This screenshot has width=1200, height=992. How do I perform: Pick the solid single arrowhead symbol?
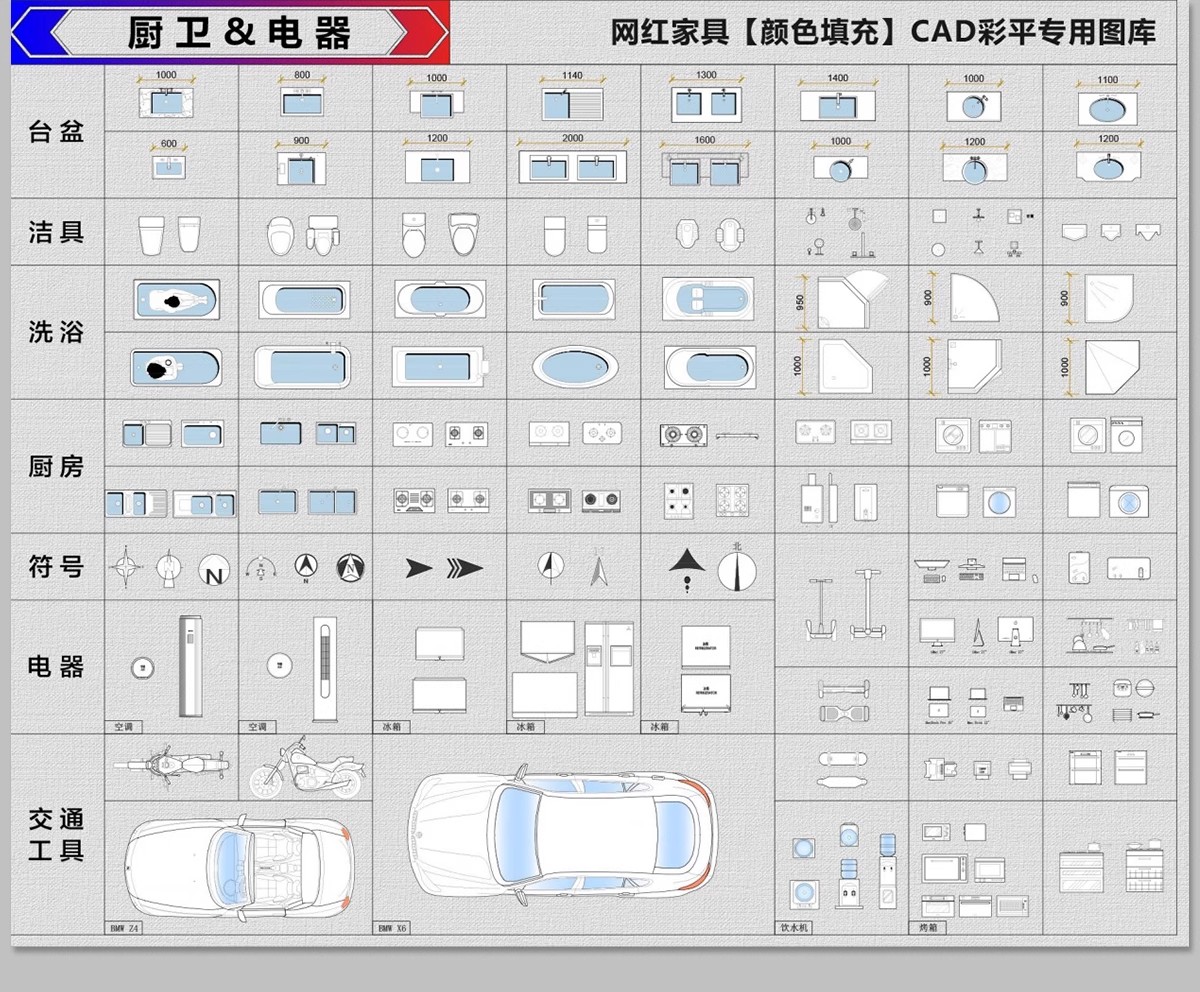click(419, 568)
